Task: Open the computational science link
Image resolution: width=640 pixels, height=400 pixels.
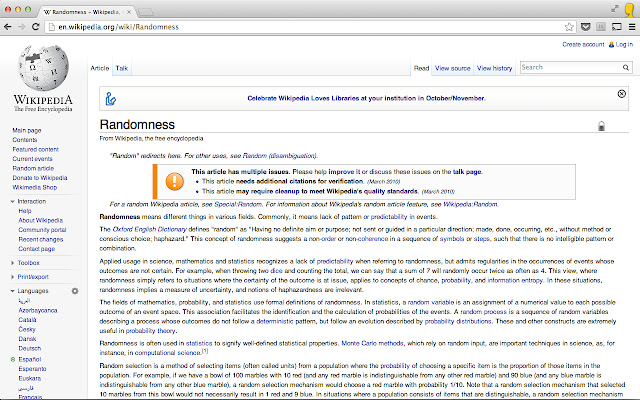Action: point(167,353)
